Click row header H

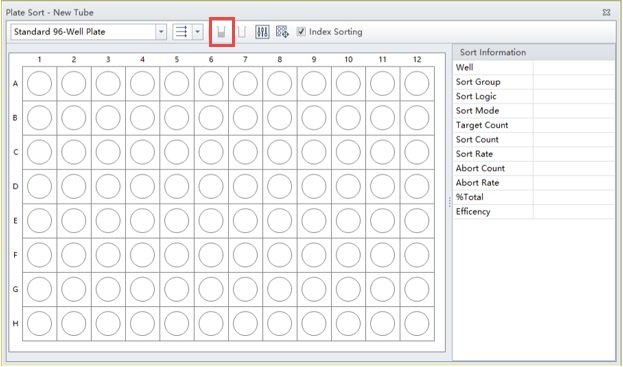coord(15,323)
